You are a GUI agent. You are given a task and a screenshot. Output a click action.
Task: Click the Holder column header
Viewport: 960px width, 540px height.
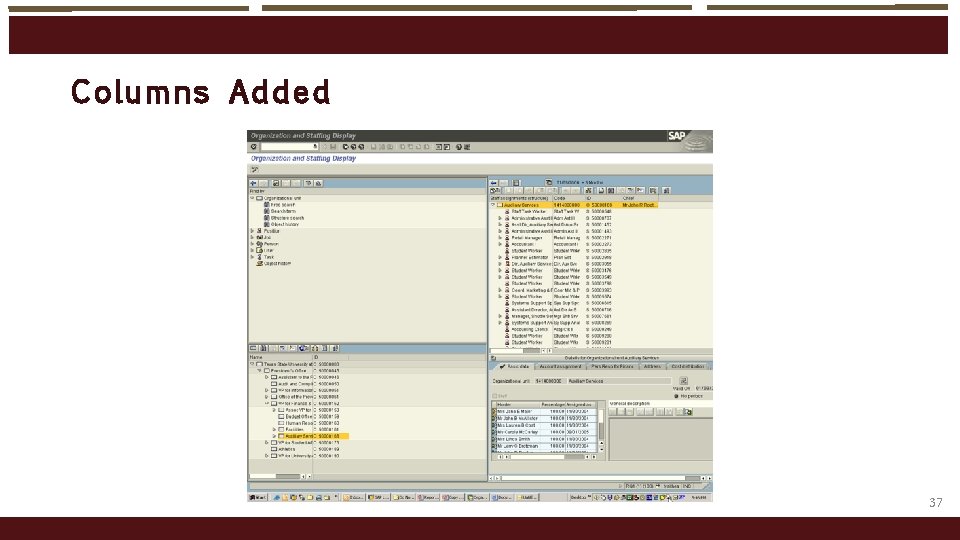[518, 405]
